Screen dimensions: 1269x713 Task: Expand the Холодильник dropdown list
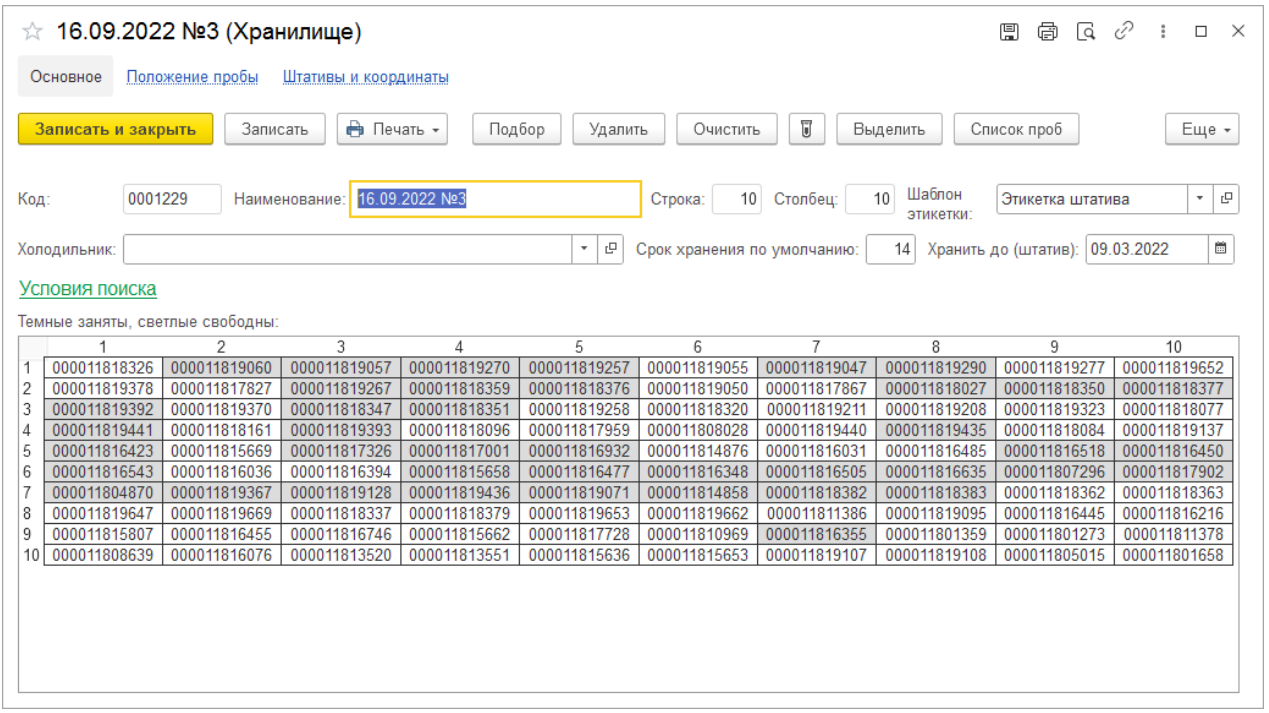pos(586,249)
